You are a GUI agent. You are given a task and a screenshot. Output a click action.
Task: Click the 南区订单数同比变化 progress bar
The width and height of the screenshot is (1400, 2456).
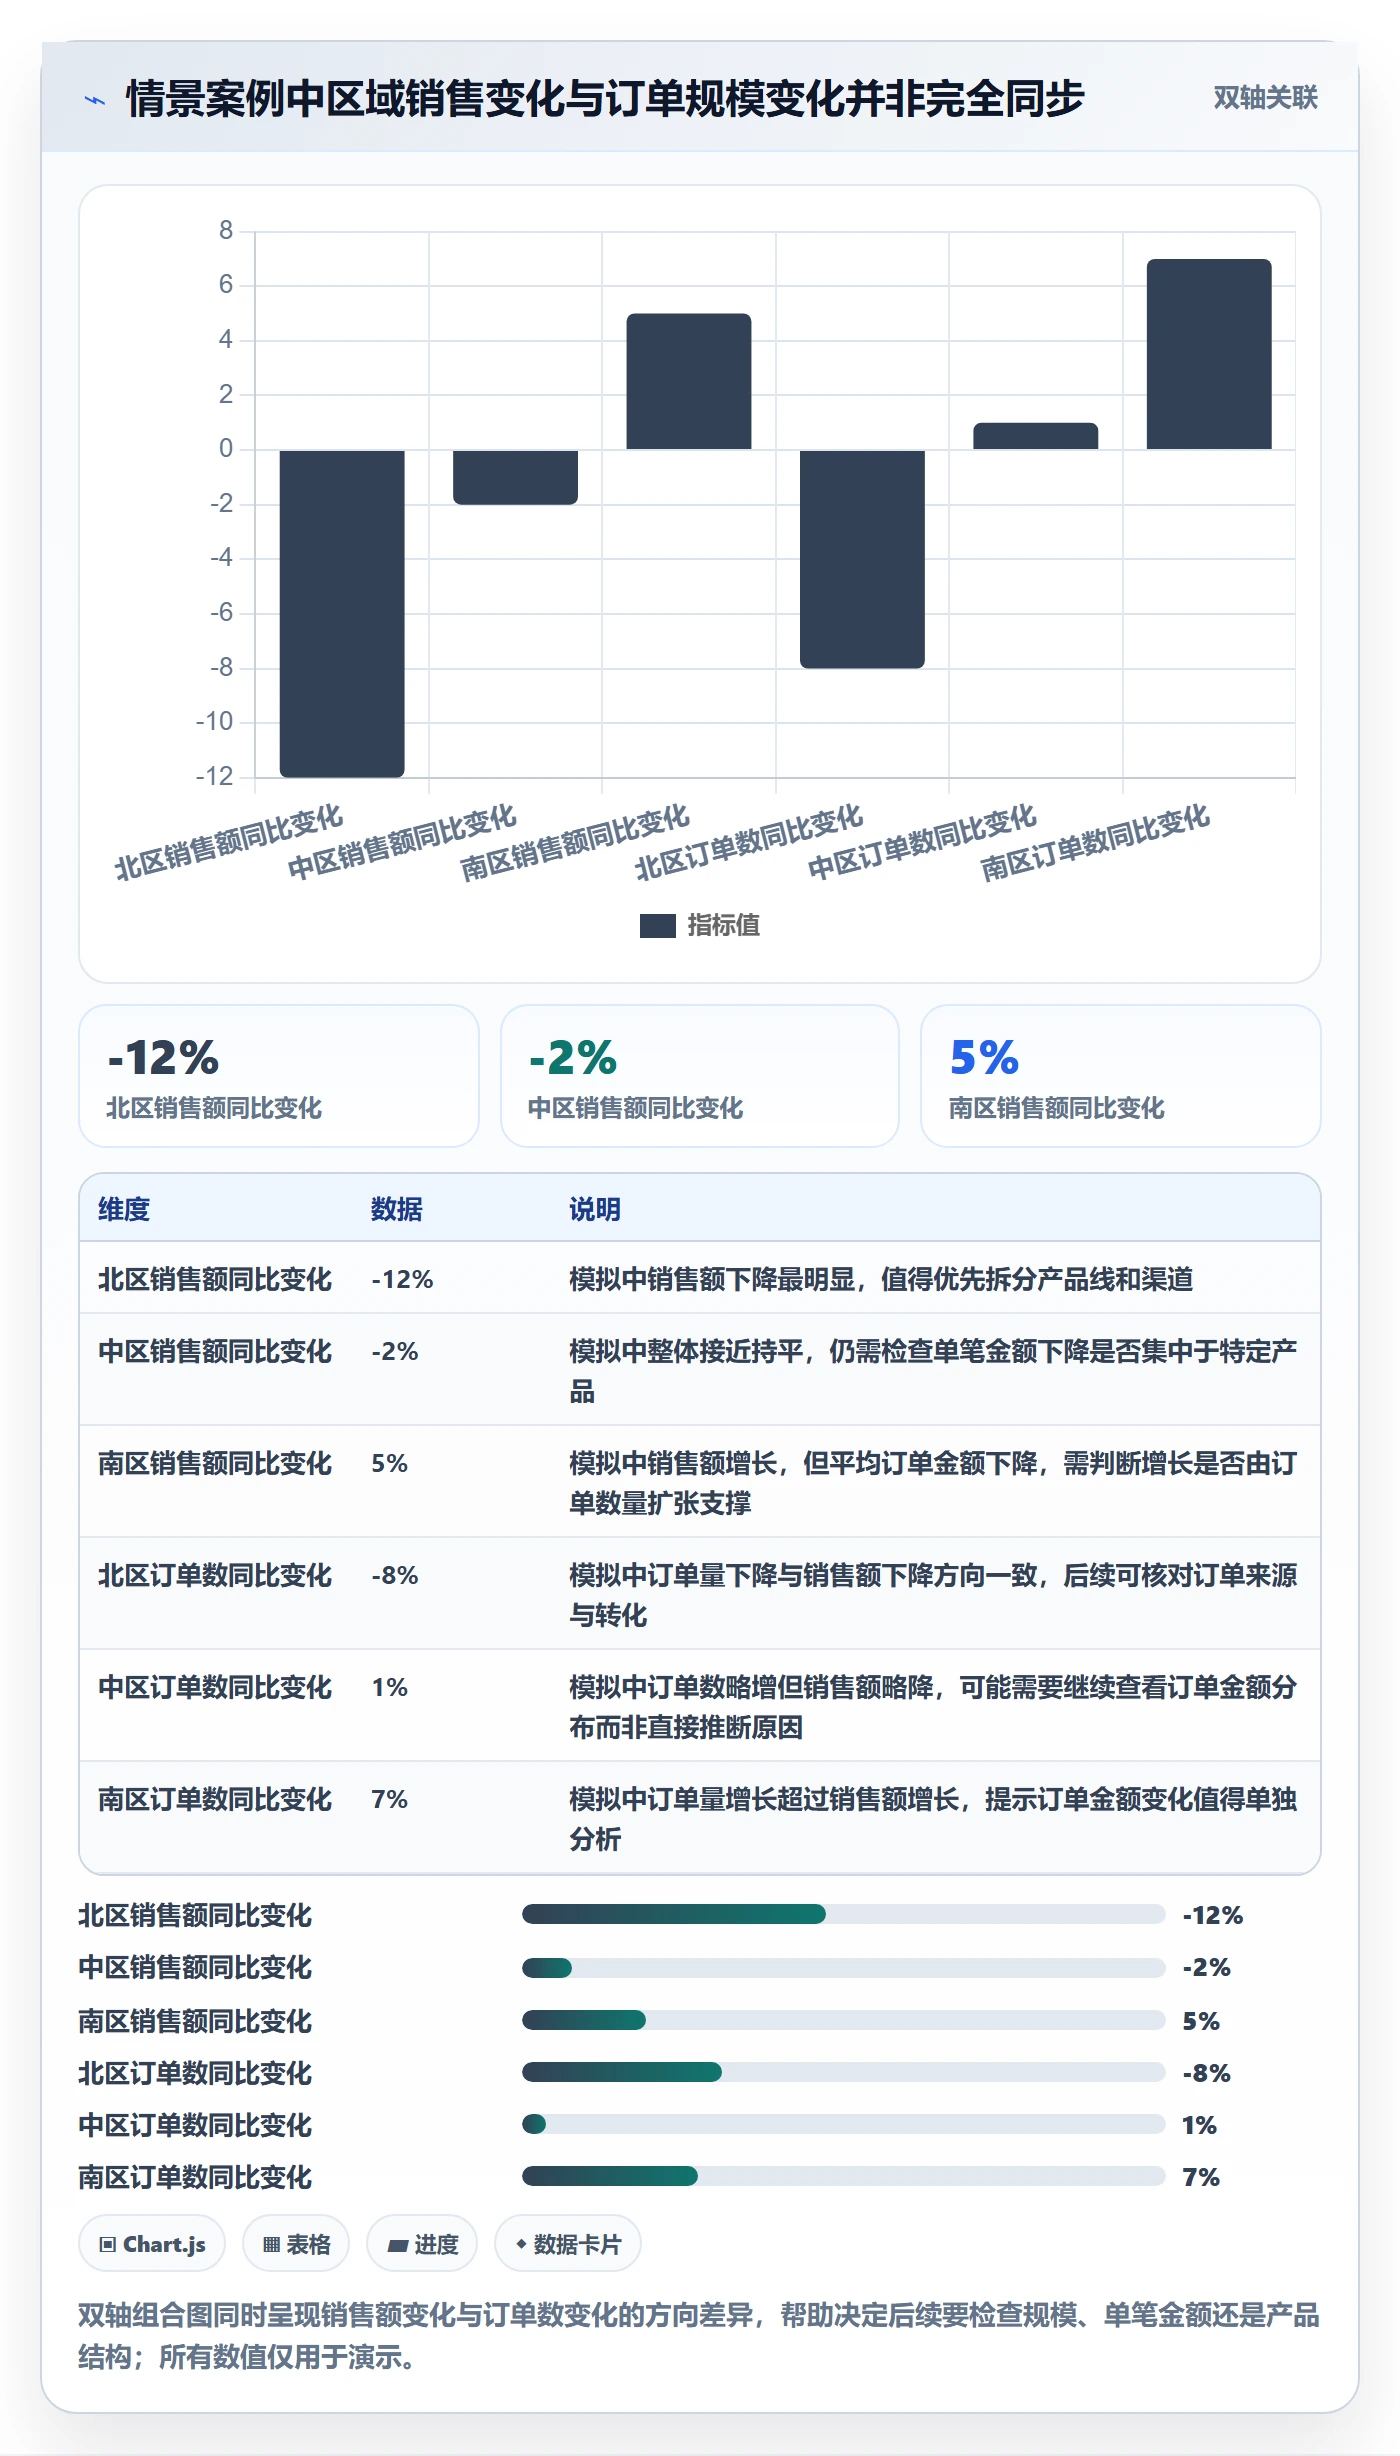point(843,2176)
